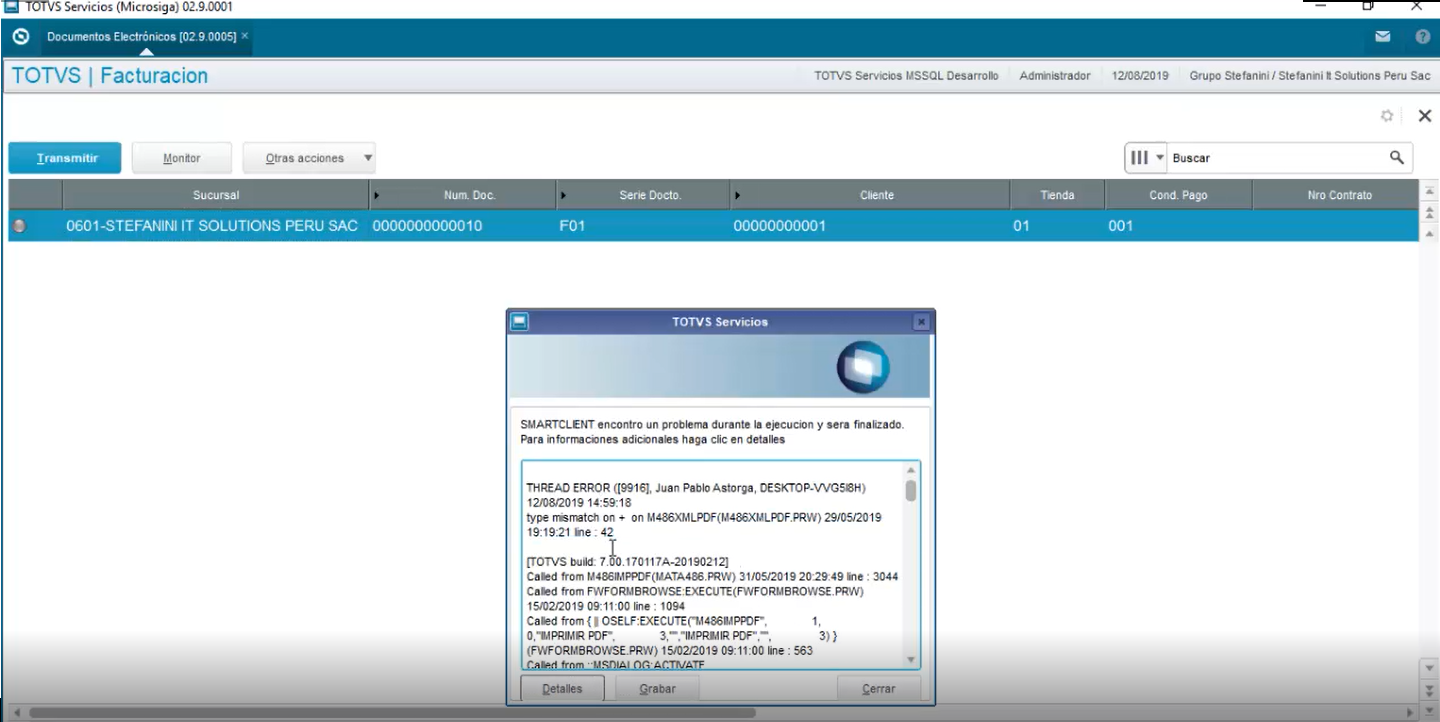Click arrow marker before Cliente header

[737, 195]
